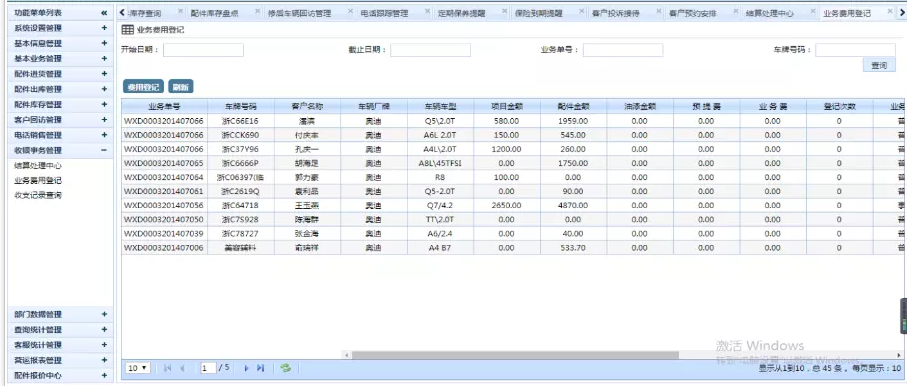Image resolution: width=907 pixels, height=386 pixels.
Task: Close the 定期保养提醒 tab
Action: pos(504,11)
